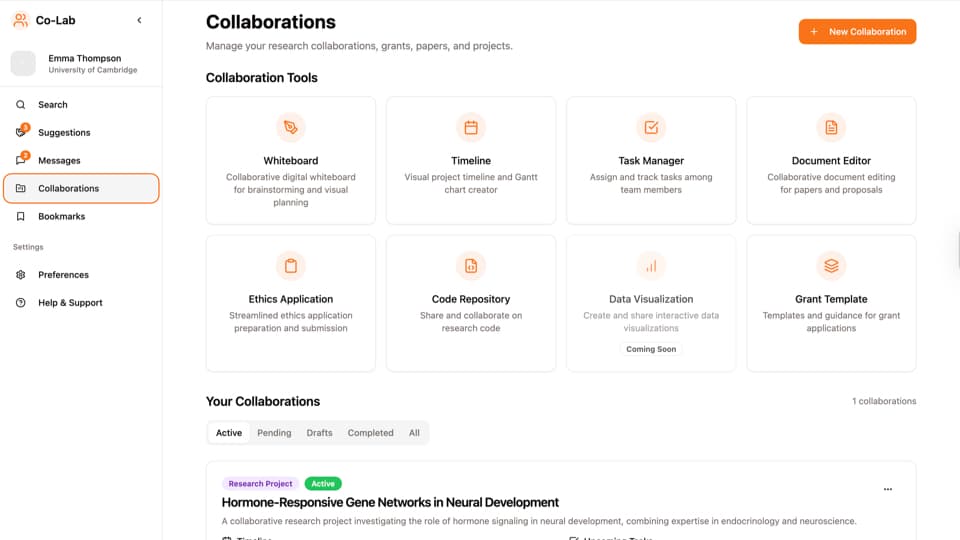Open the Grant Template tool title

(831, 299)
